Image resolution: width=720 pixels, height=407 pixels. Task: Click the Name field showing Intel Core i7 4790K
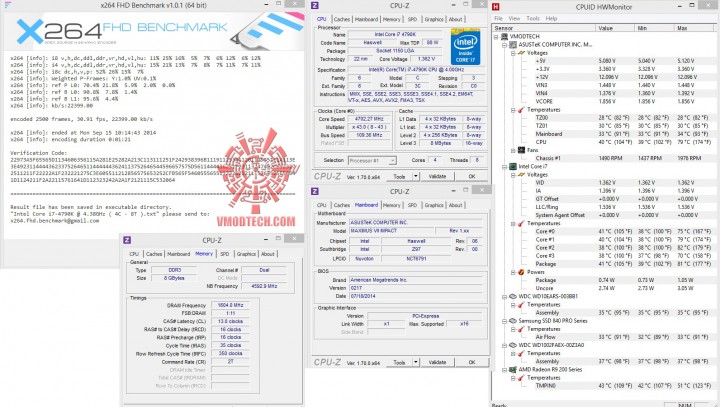[395, 34]
